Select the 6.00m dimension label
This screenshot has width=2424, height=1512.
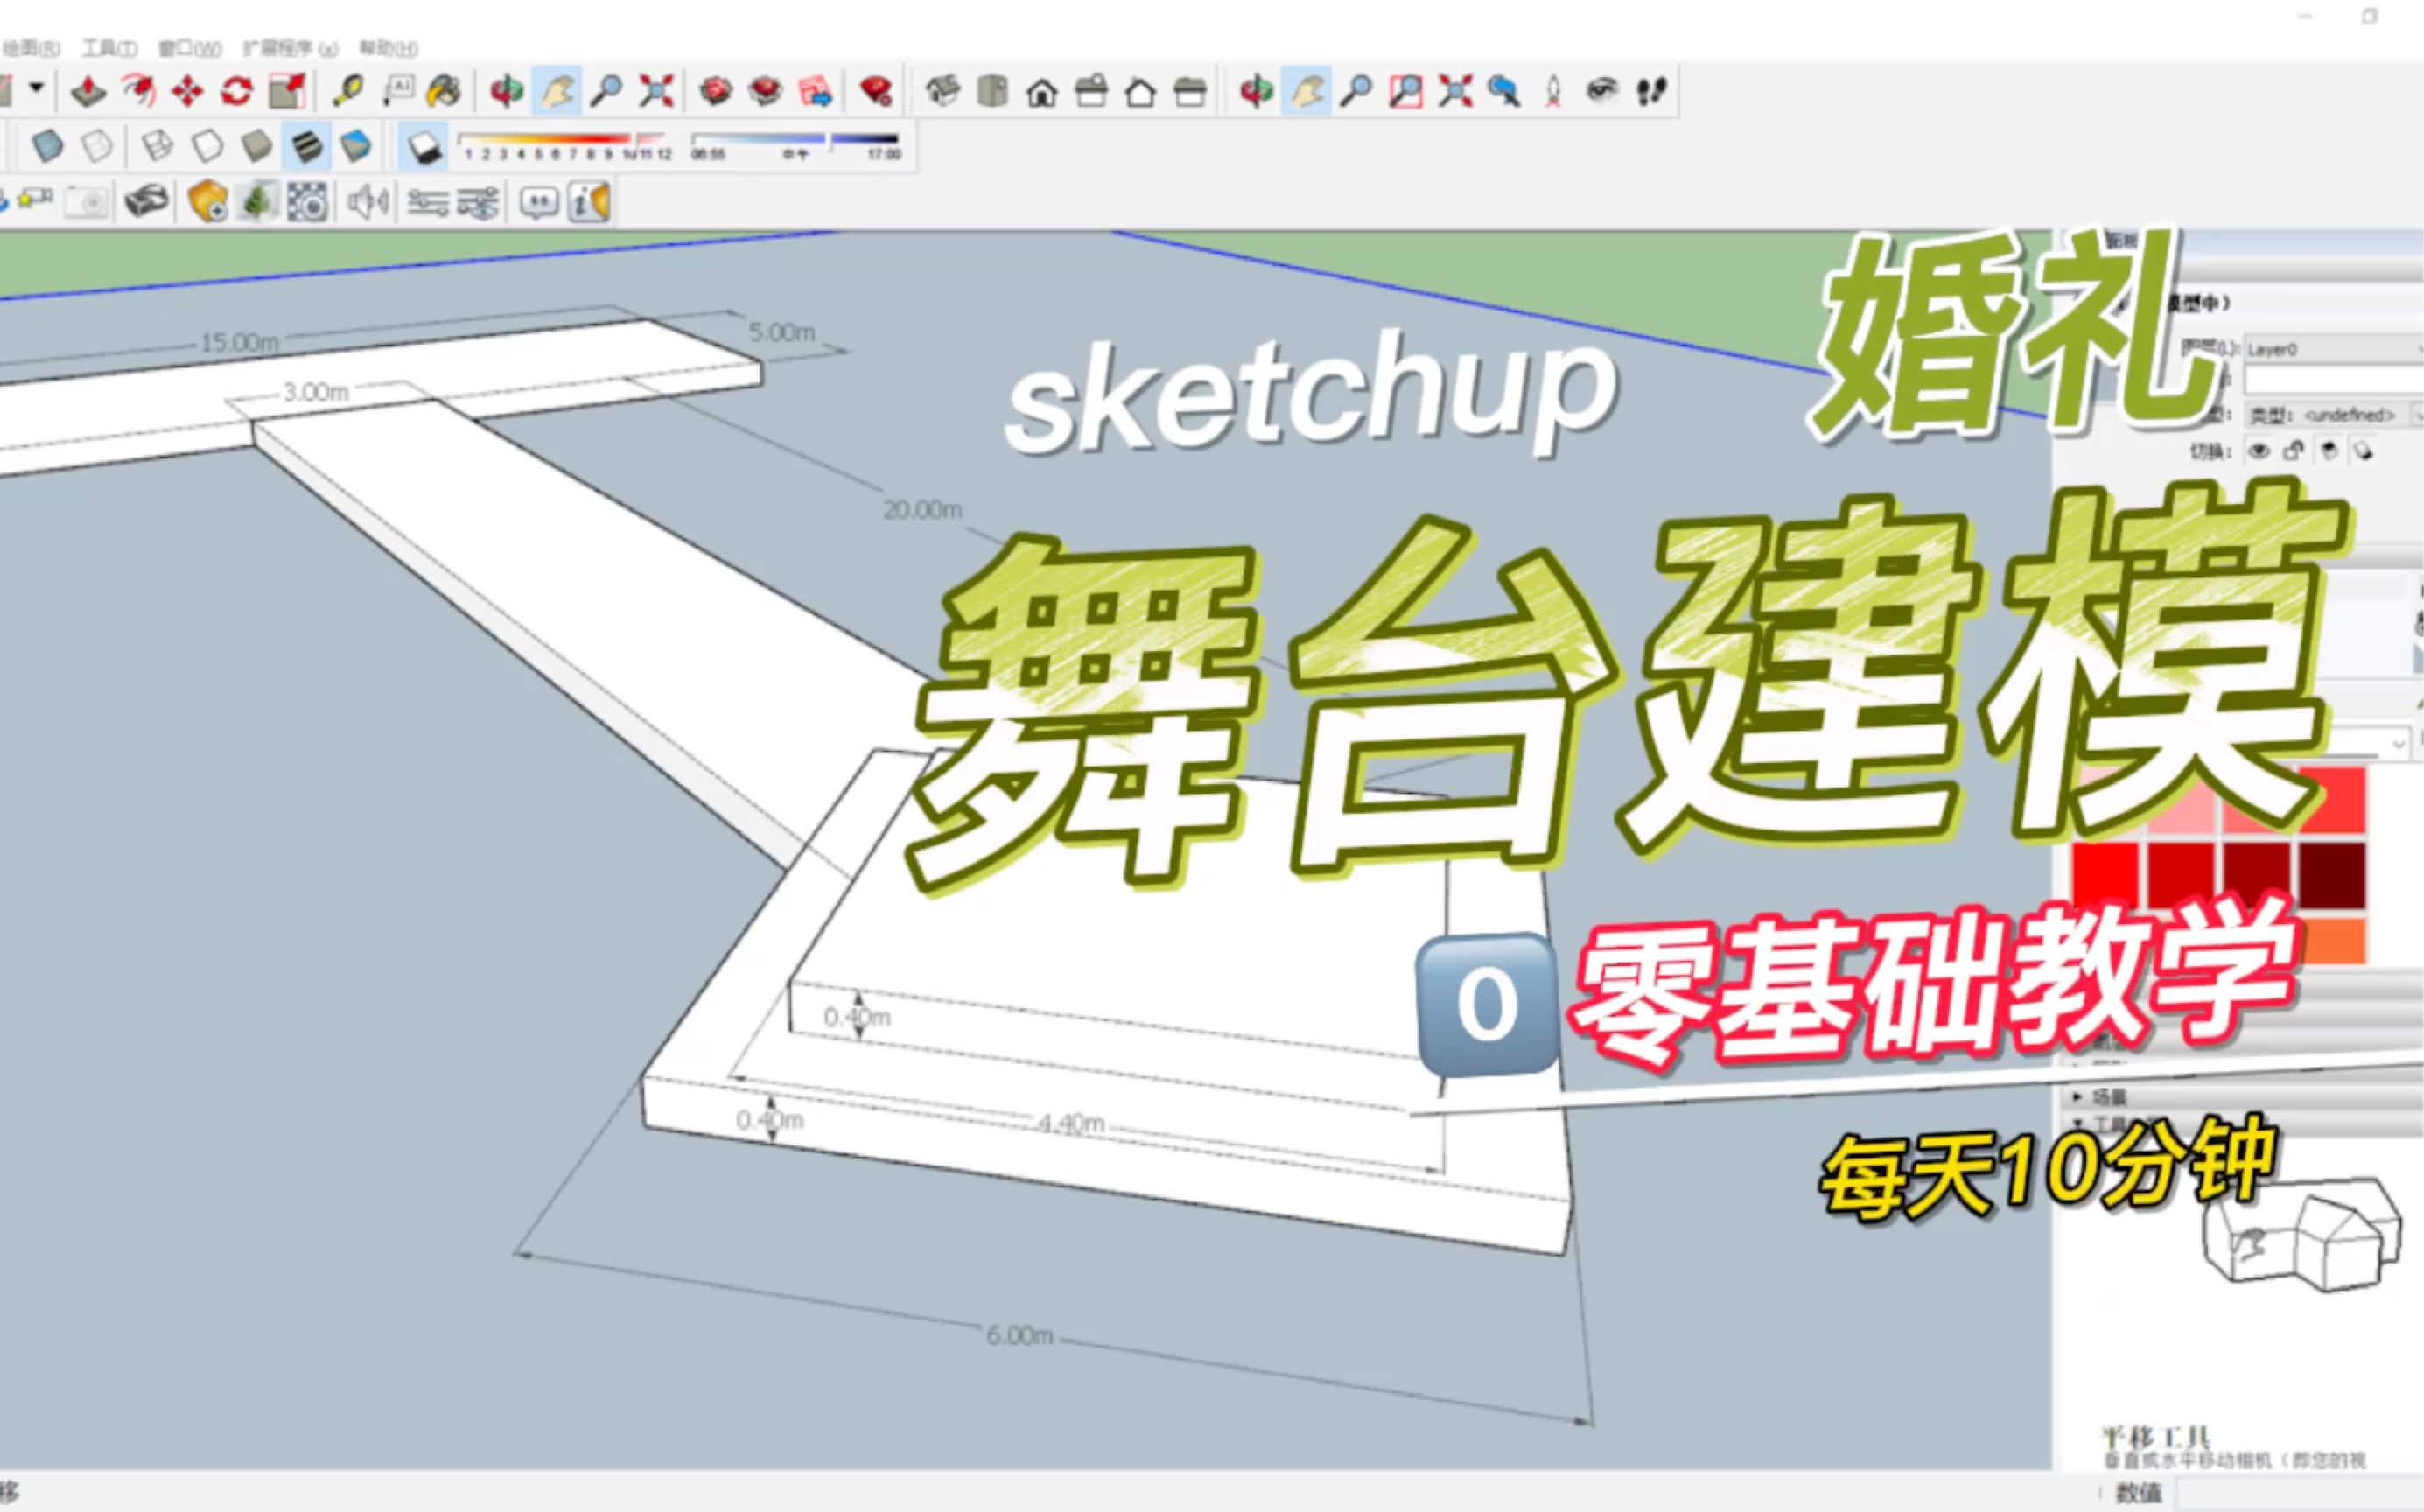pyautogui.click(x=1019, y=1335)
